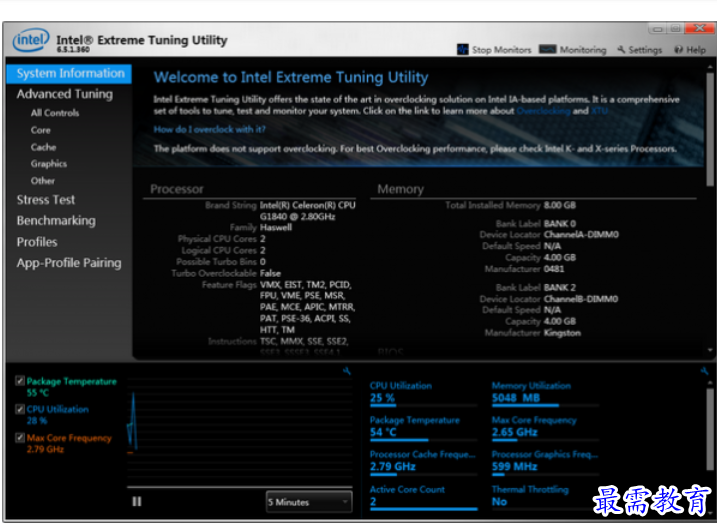This screenshot has height=532, width=717.
Task: Click the Brand String Celeron CPU value
Action: pos(307,211)
